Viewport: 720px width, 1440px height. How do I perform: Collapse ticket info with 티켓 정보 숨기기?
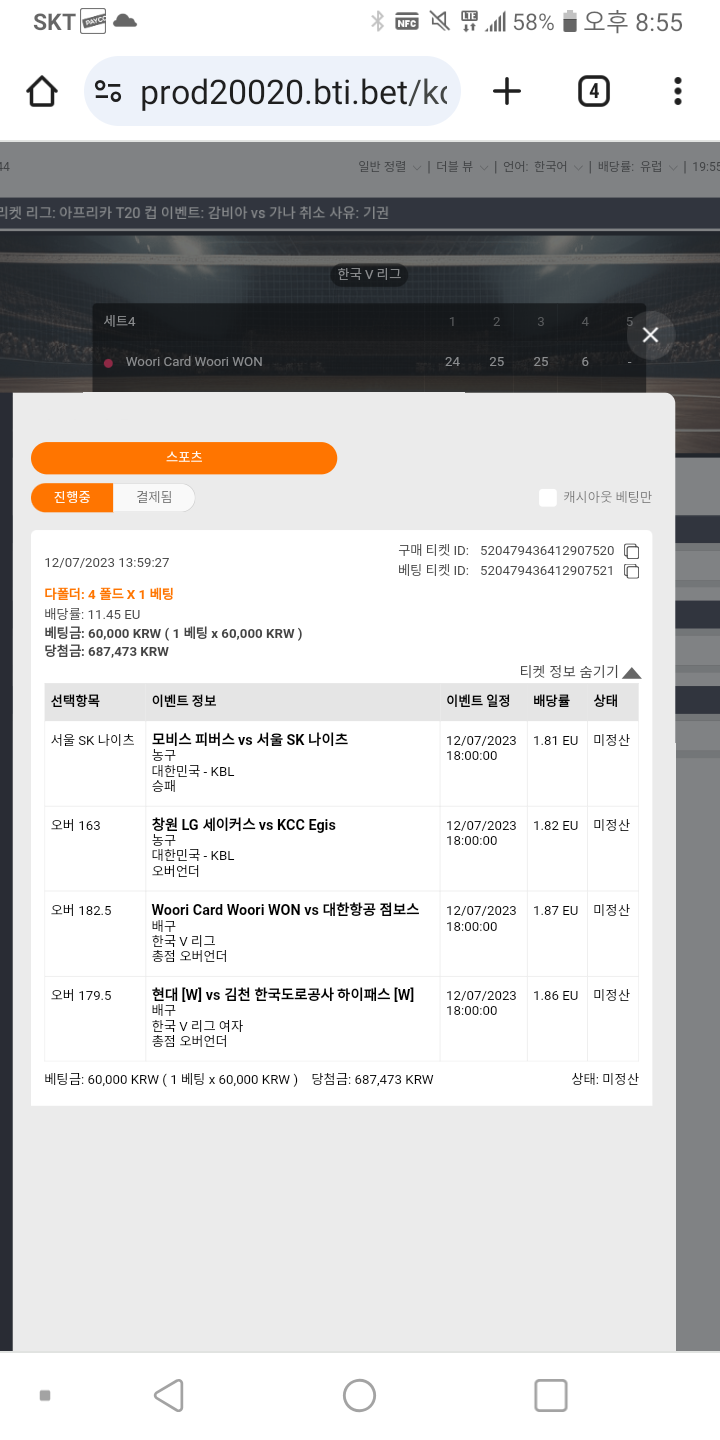[x=580, y=672]
